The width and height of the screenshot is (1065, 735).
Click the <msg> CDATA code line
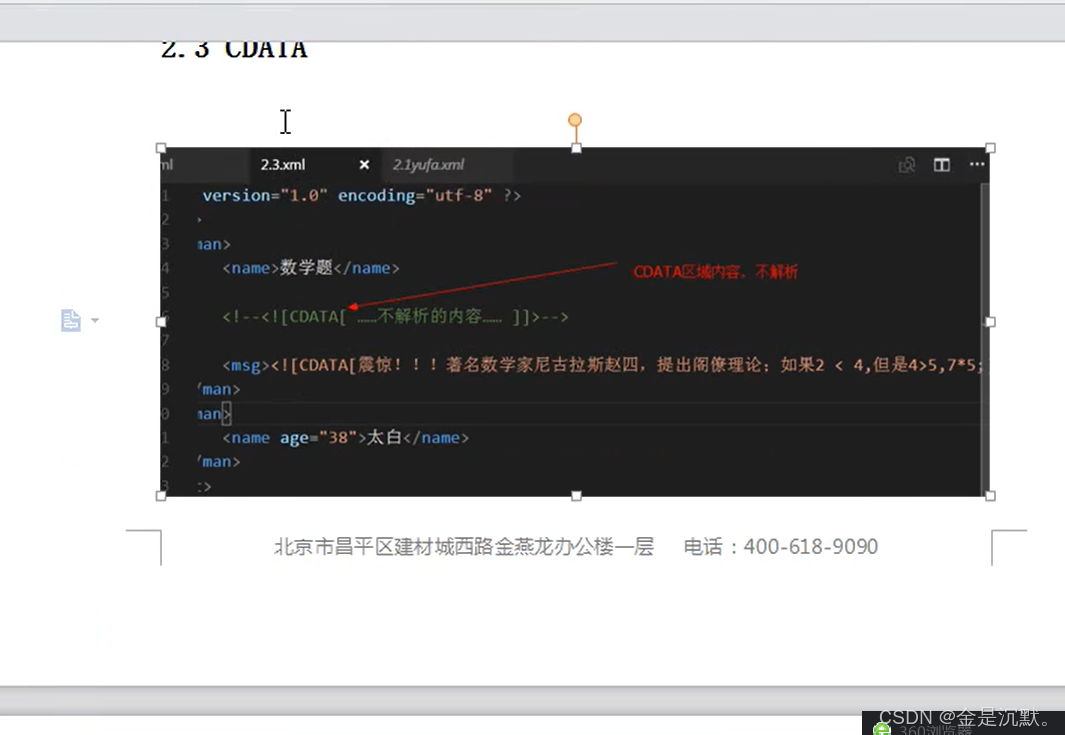tap(602, 365)
